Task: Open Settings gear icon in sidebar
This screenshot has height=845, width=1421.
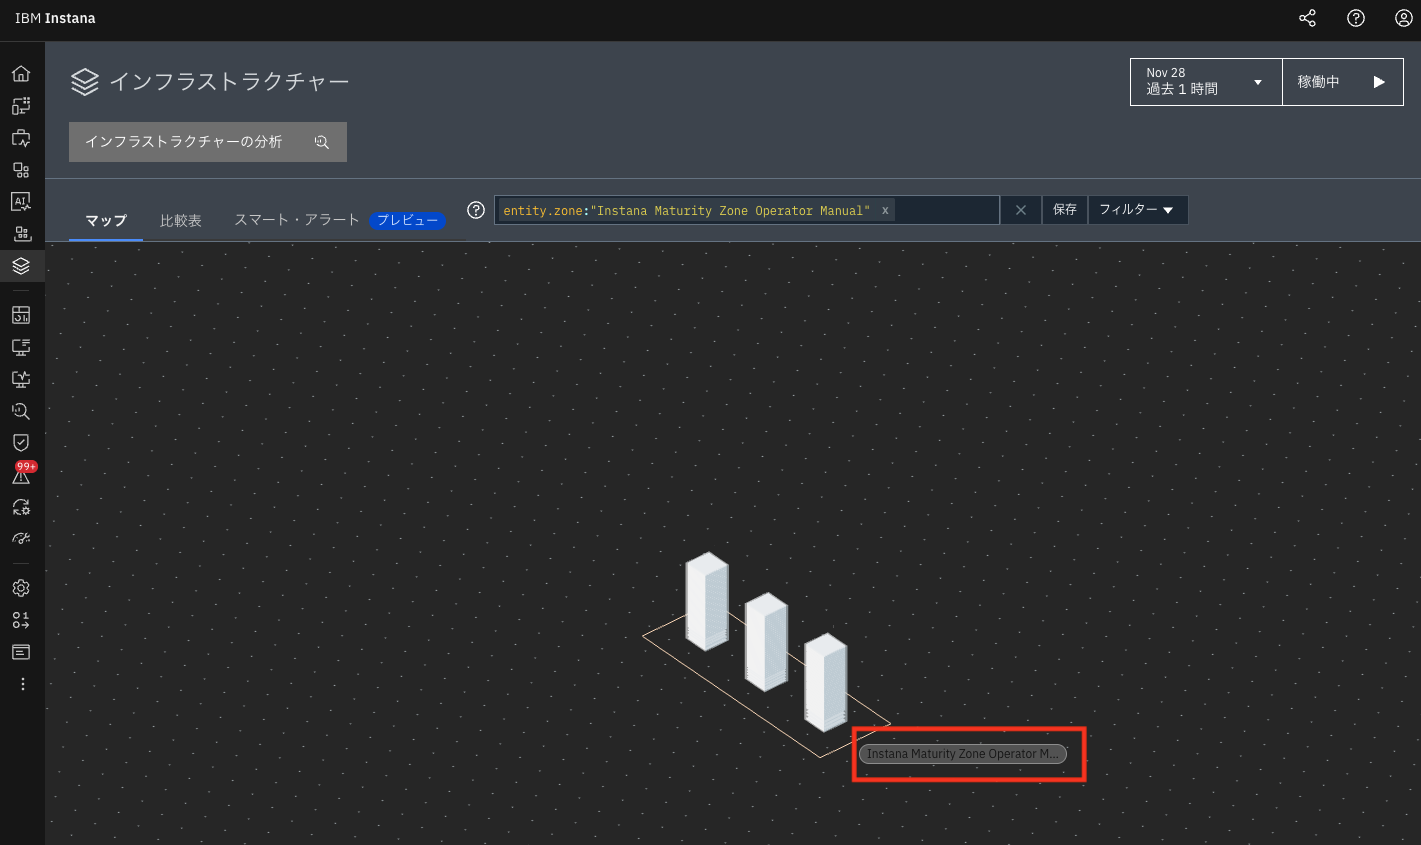Action: click(21, 588)
